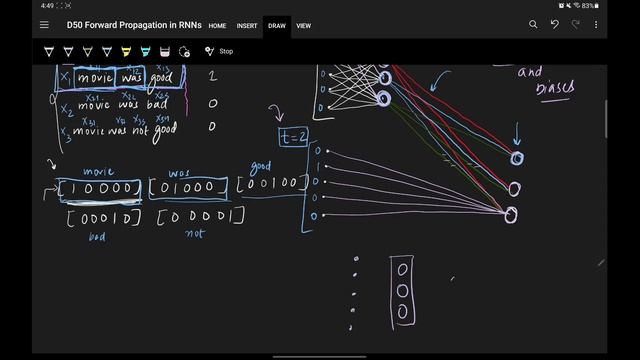Select the DRAW tab
This screenshot has height=360, width=640.
pos(277,26)
